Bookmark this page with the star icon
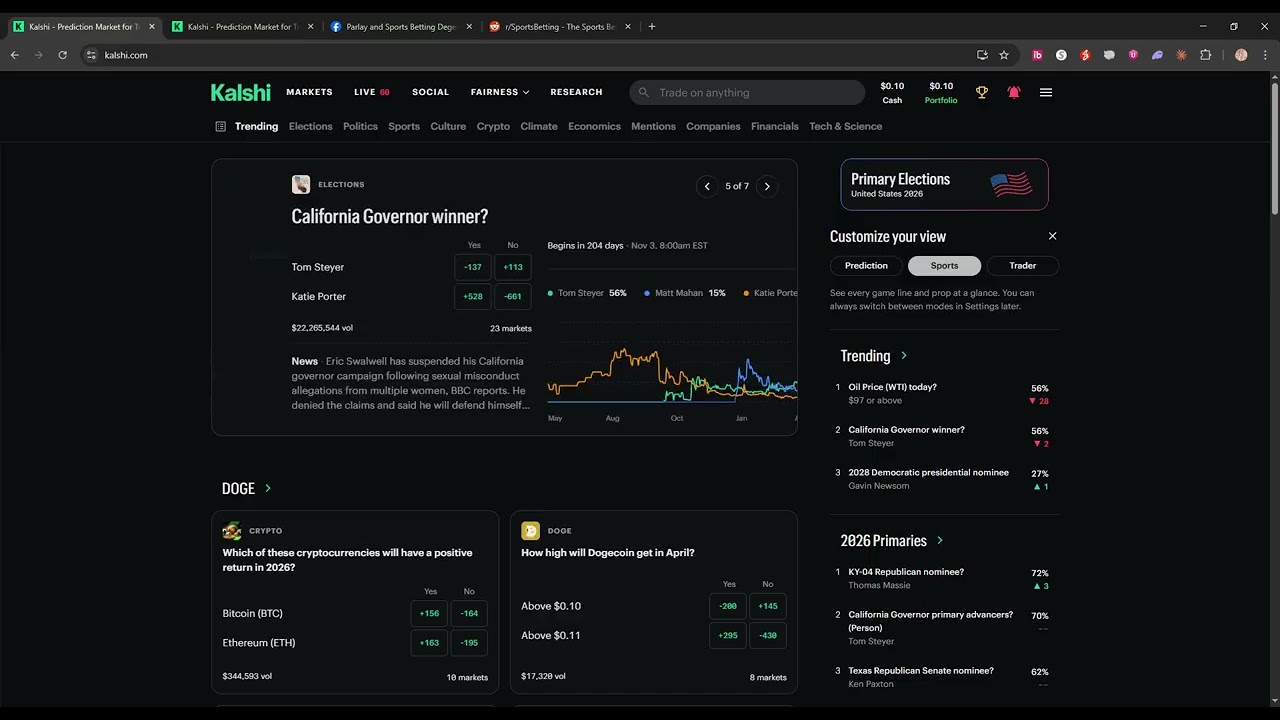 1004,55
